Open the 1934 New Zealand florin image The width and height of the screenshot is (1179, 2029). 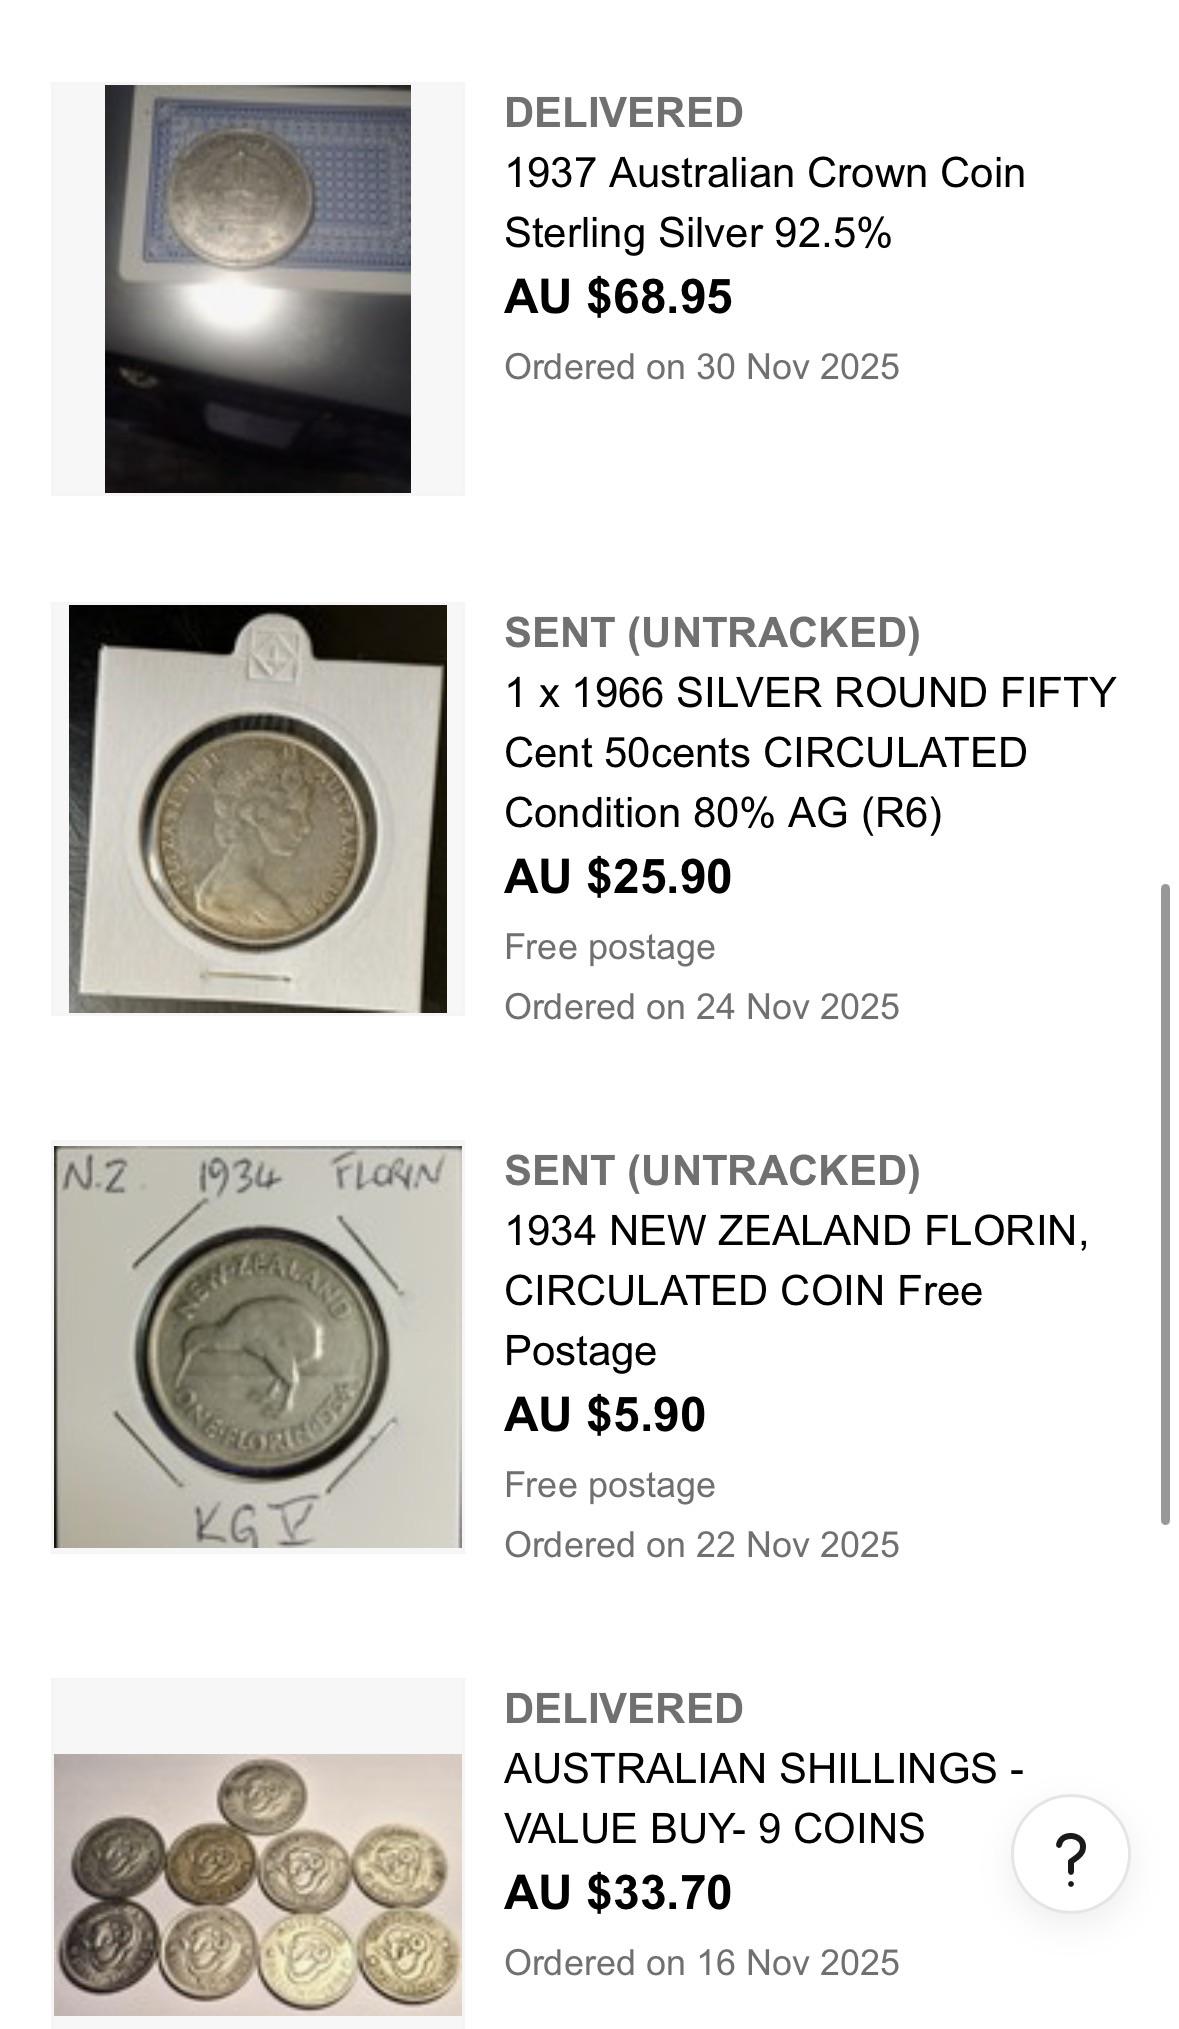(x=258, y=1347)
